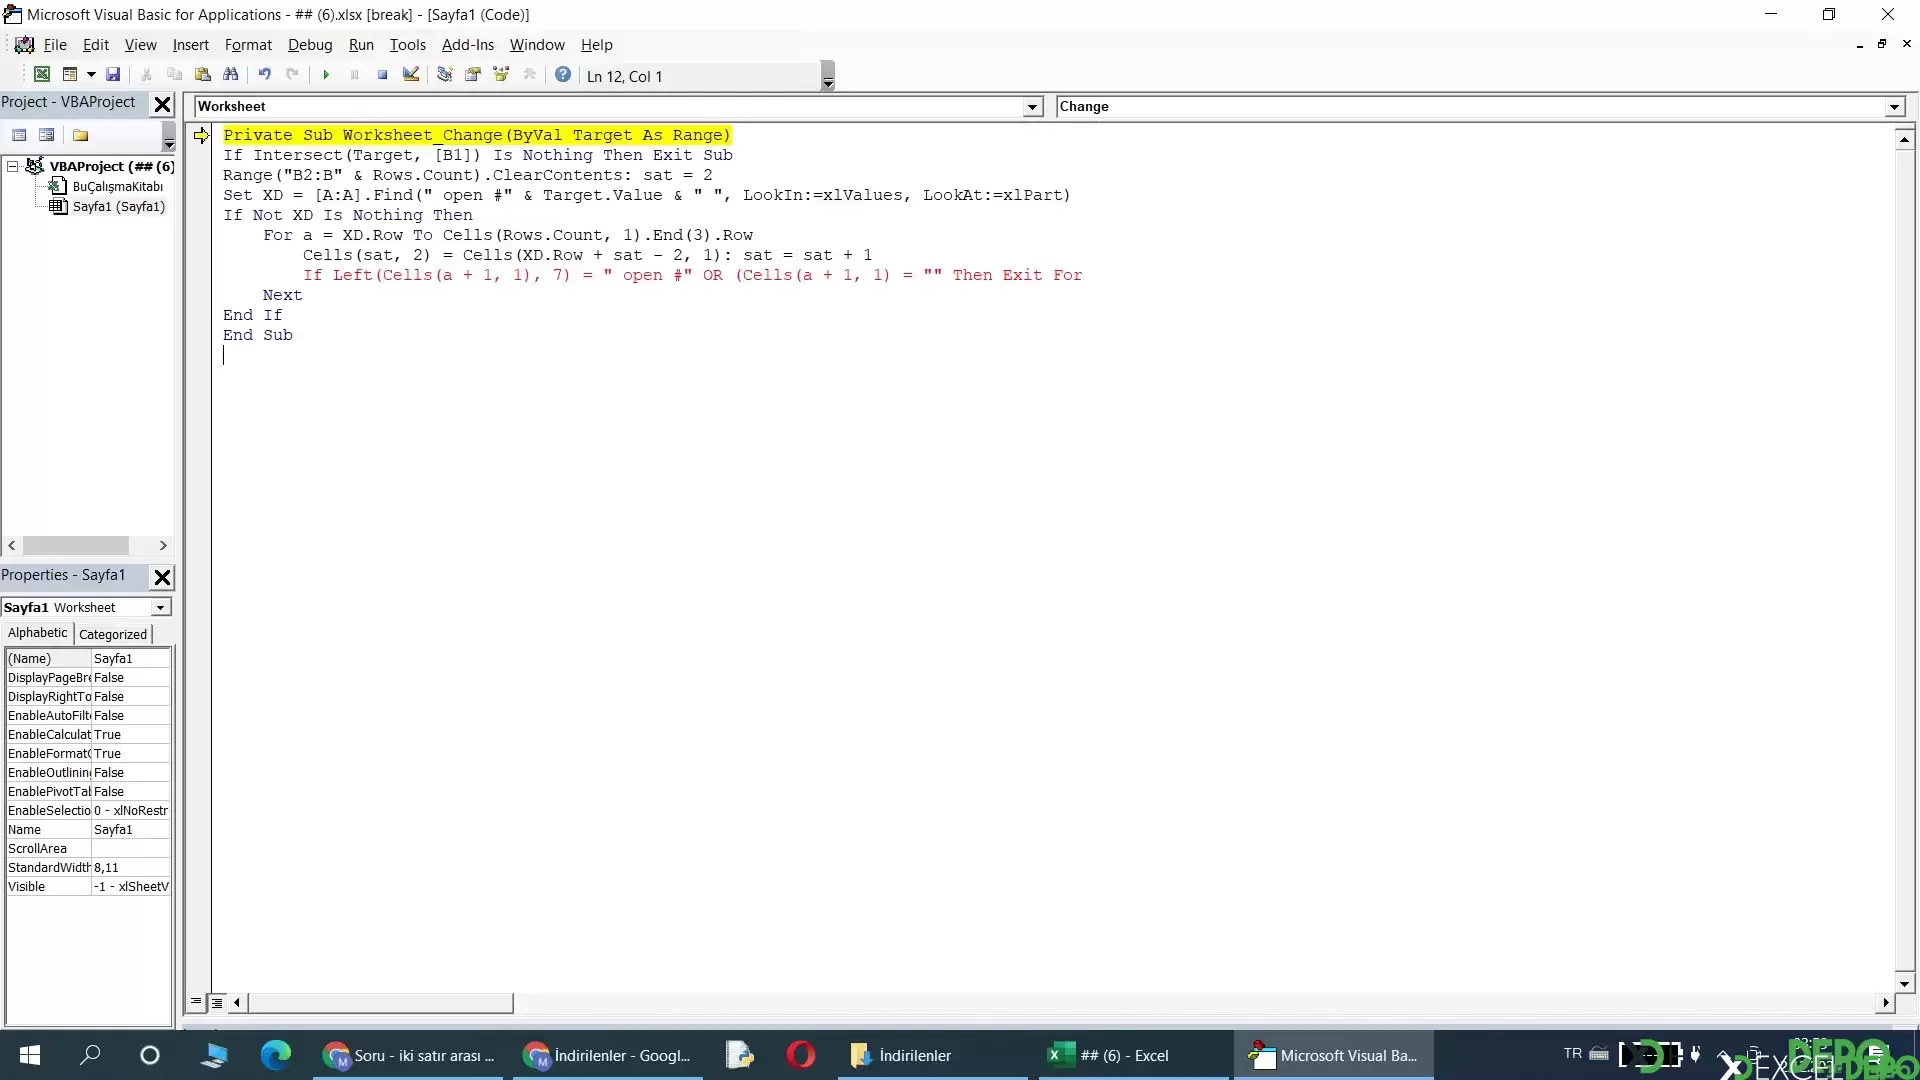Open the View menu
1920x1080 pixels.
140,45
